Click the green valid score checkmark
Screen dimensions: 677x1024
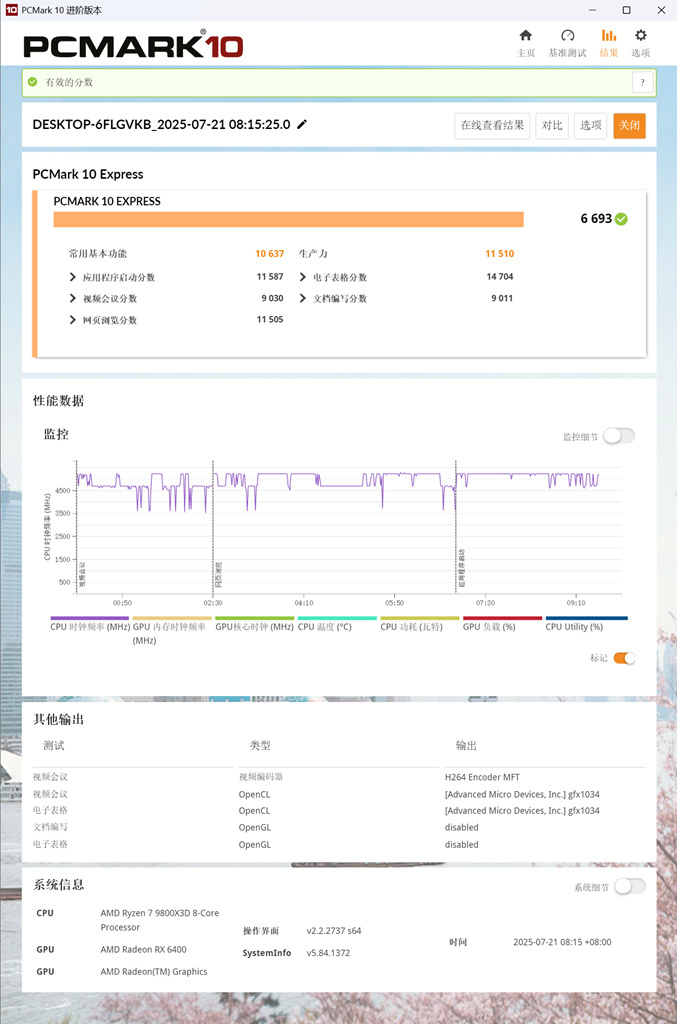pos(33,82)
